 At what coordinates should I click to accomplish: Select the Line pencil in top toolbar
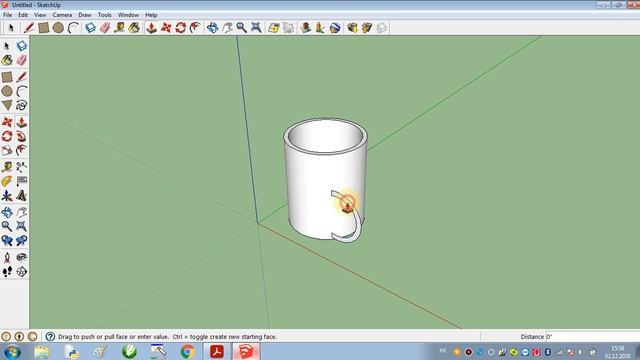[x=29, y=28]
